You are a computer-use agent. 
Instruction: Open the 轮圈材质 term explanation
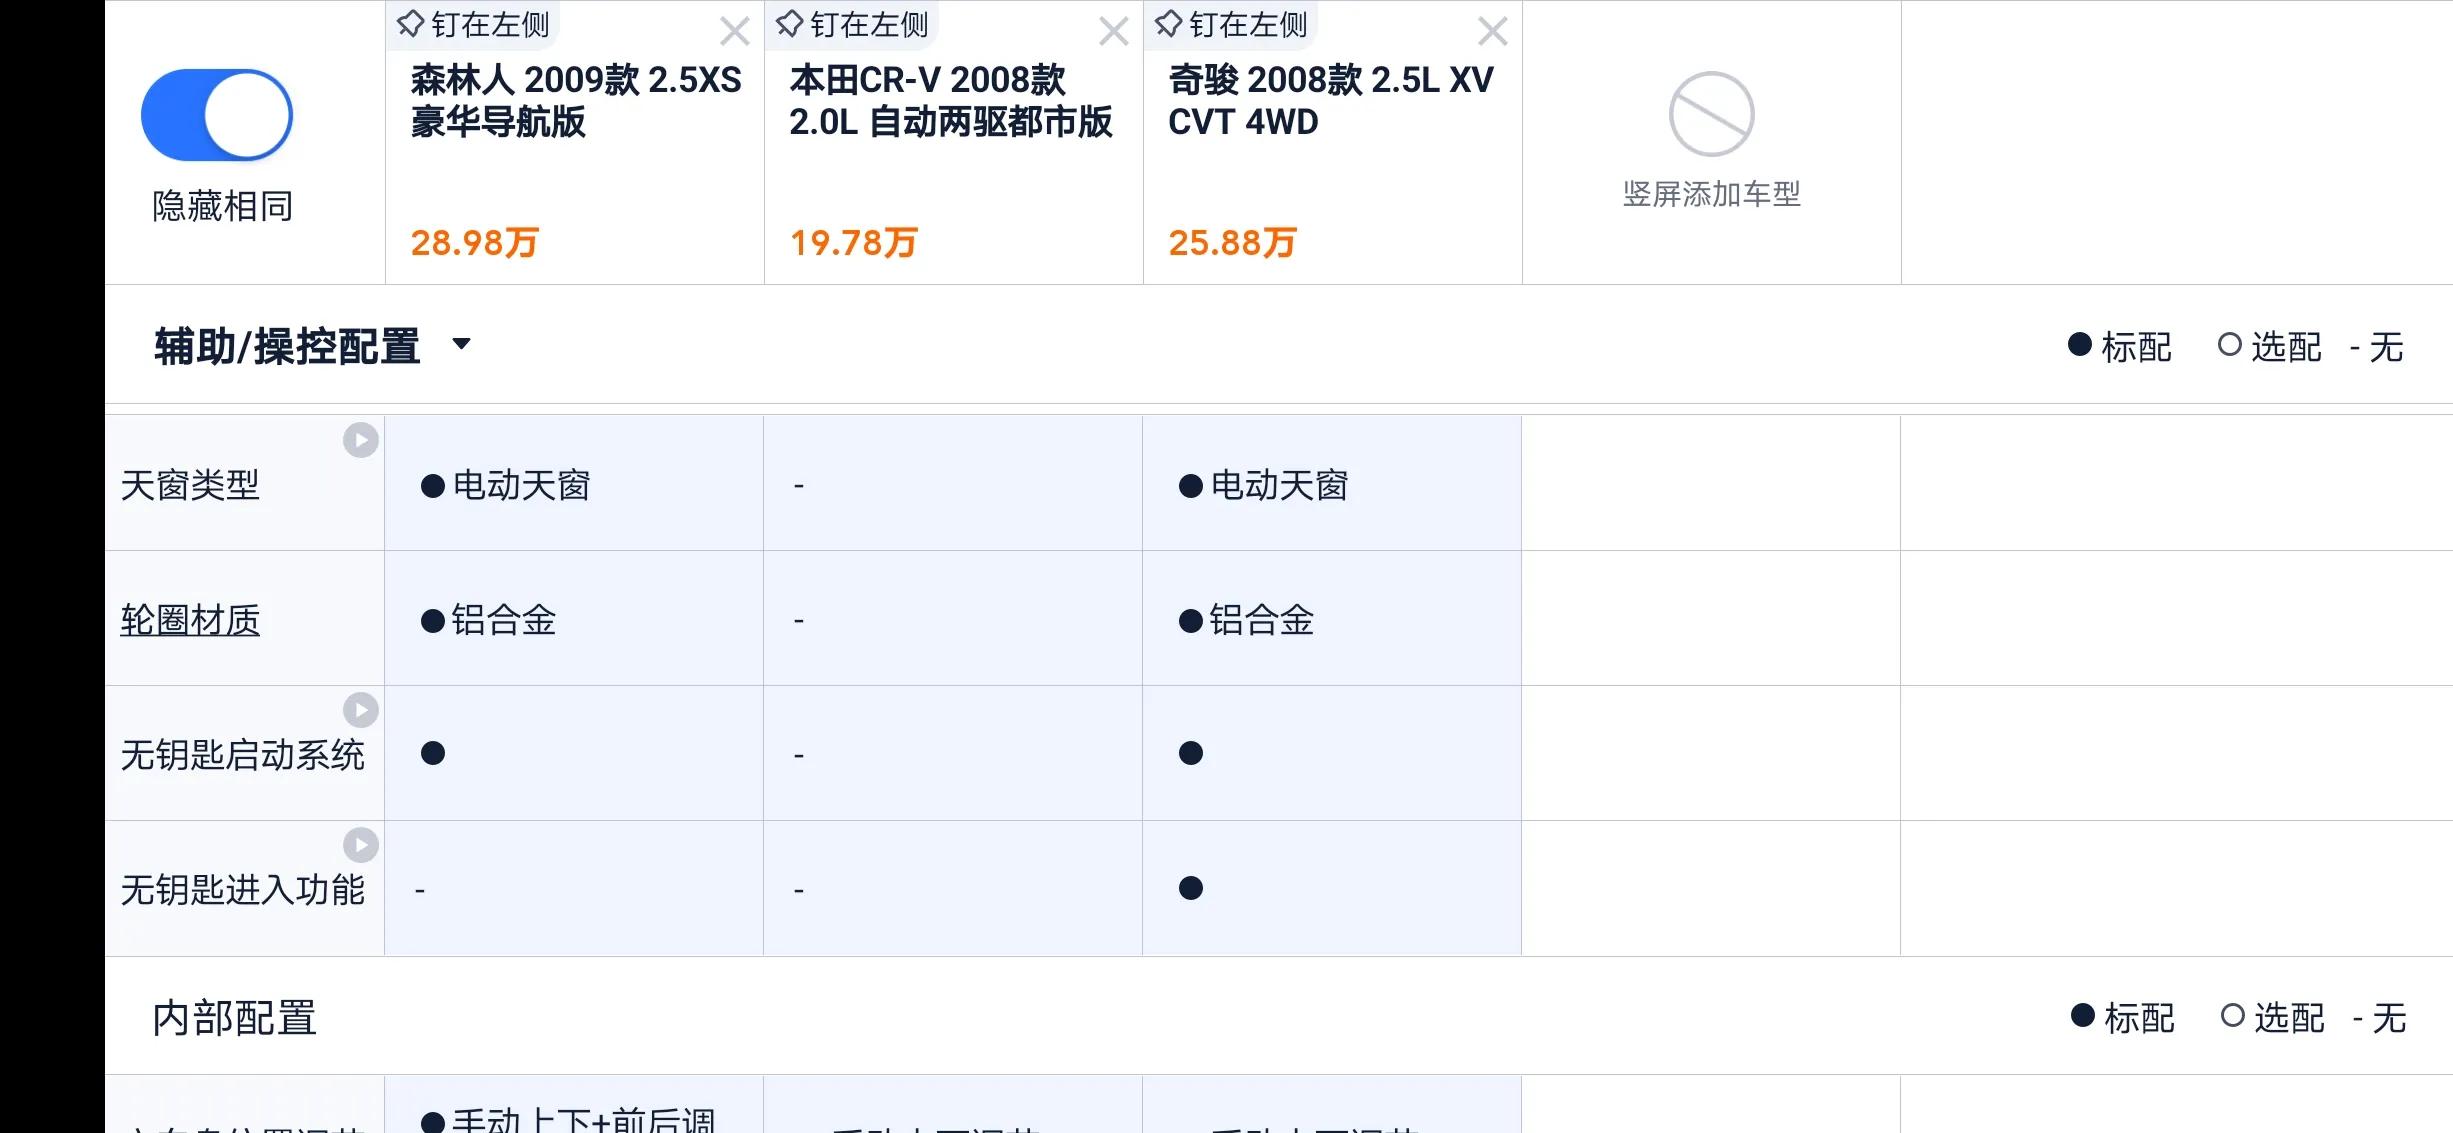[x=189, y=620]
